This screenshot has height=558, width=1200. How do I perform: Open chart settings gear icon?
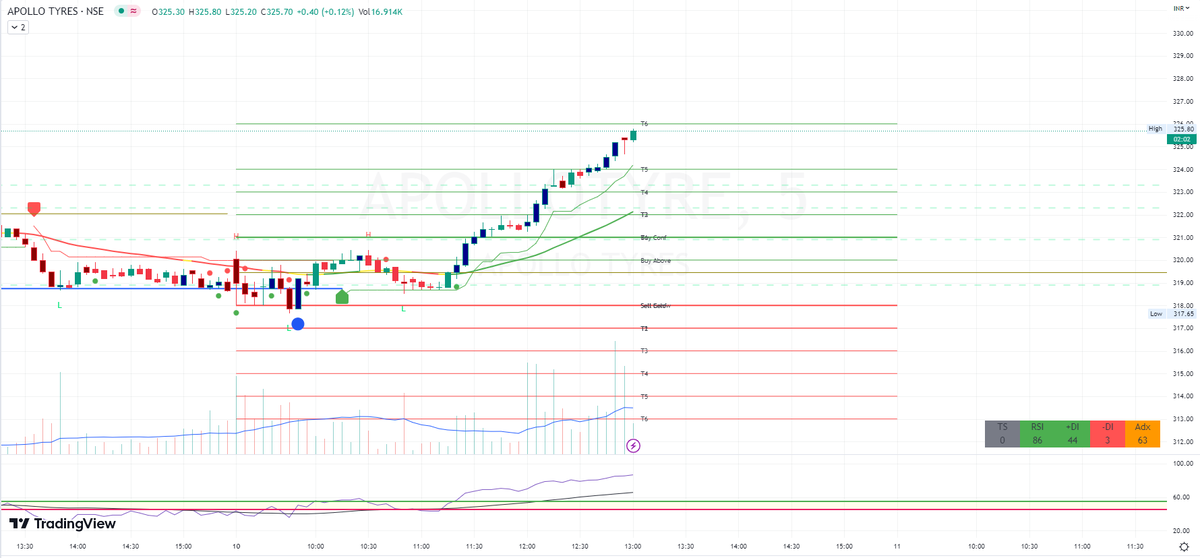tap(1183, 547)
